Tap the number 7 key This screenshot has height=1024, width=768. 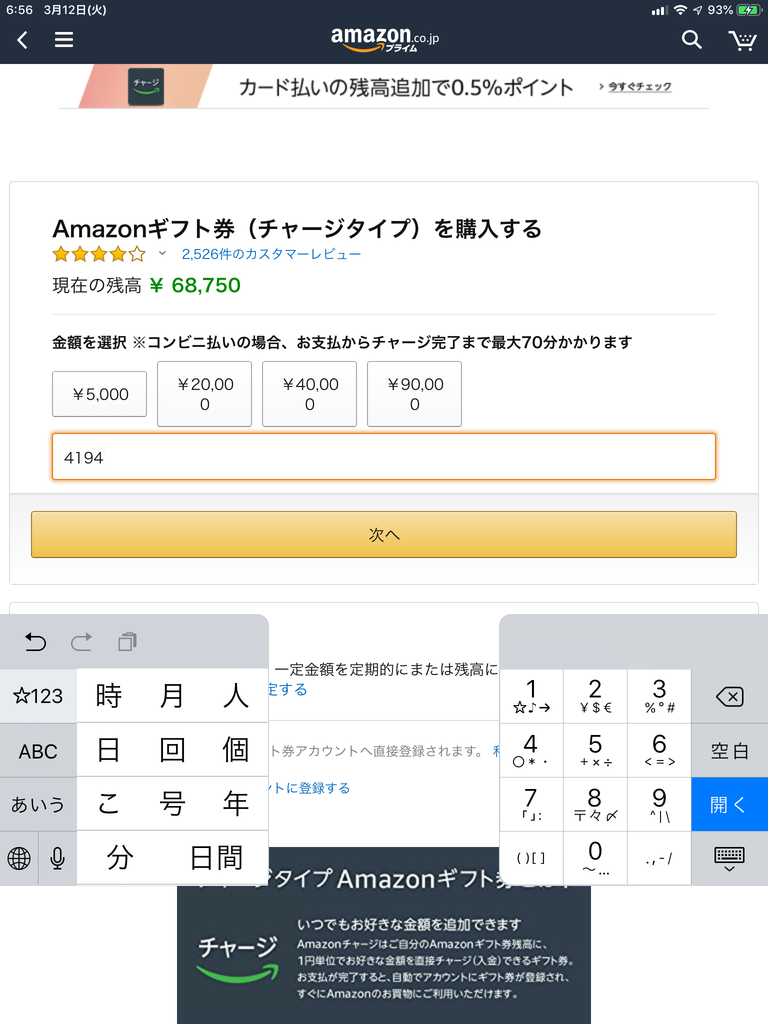click(531, 805)
